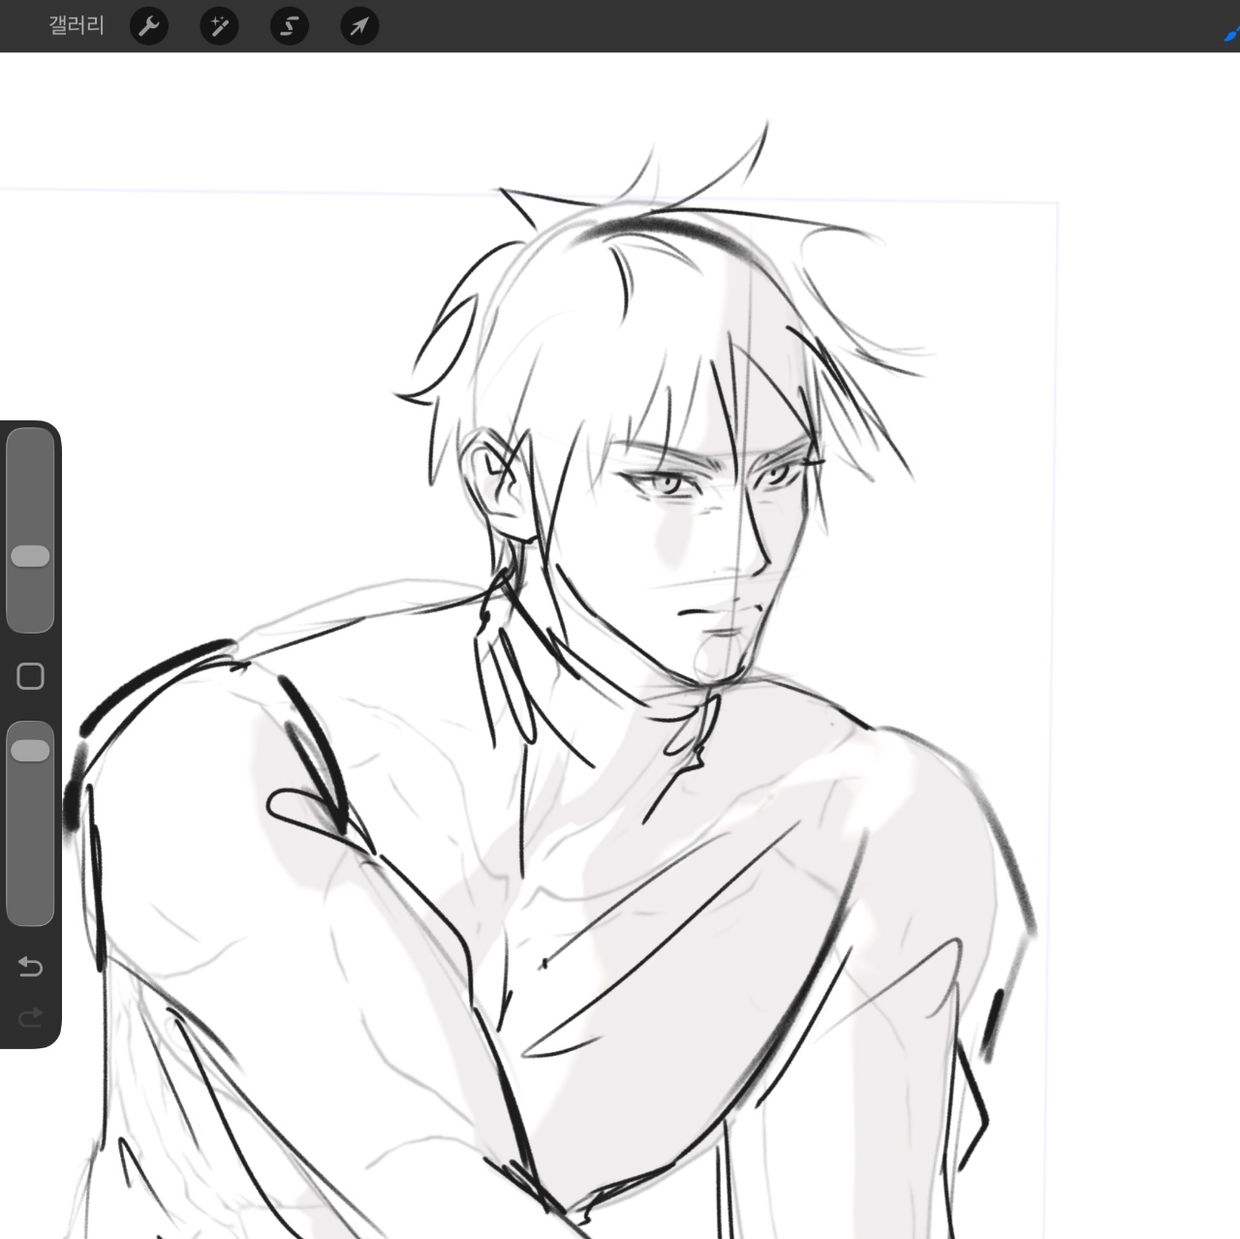
Task: Redo with the dimmed redo arrow
Action: pos(30,1017)
